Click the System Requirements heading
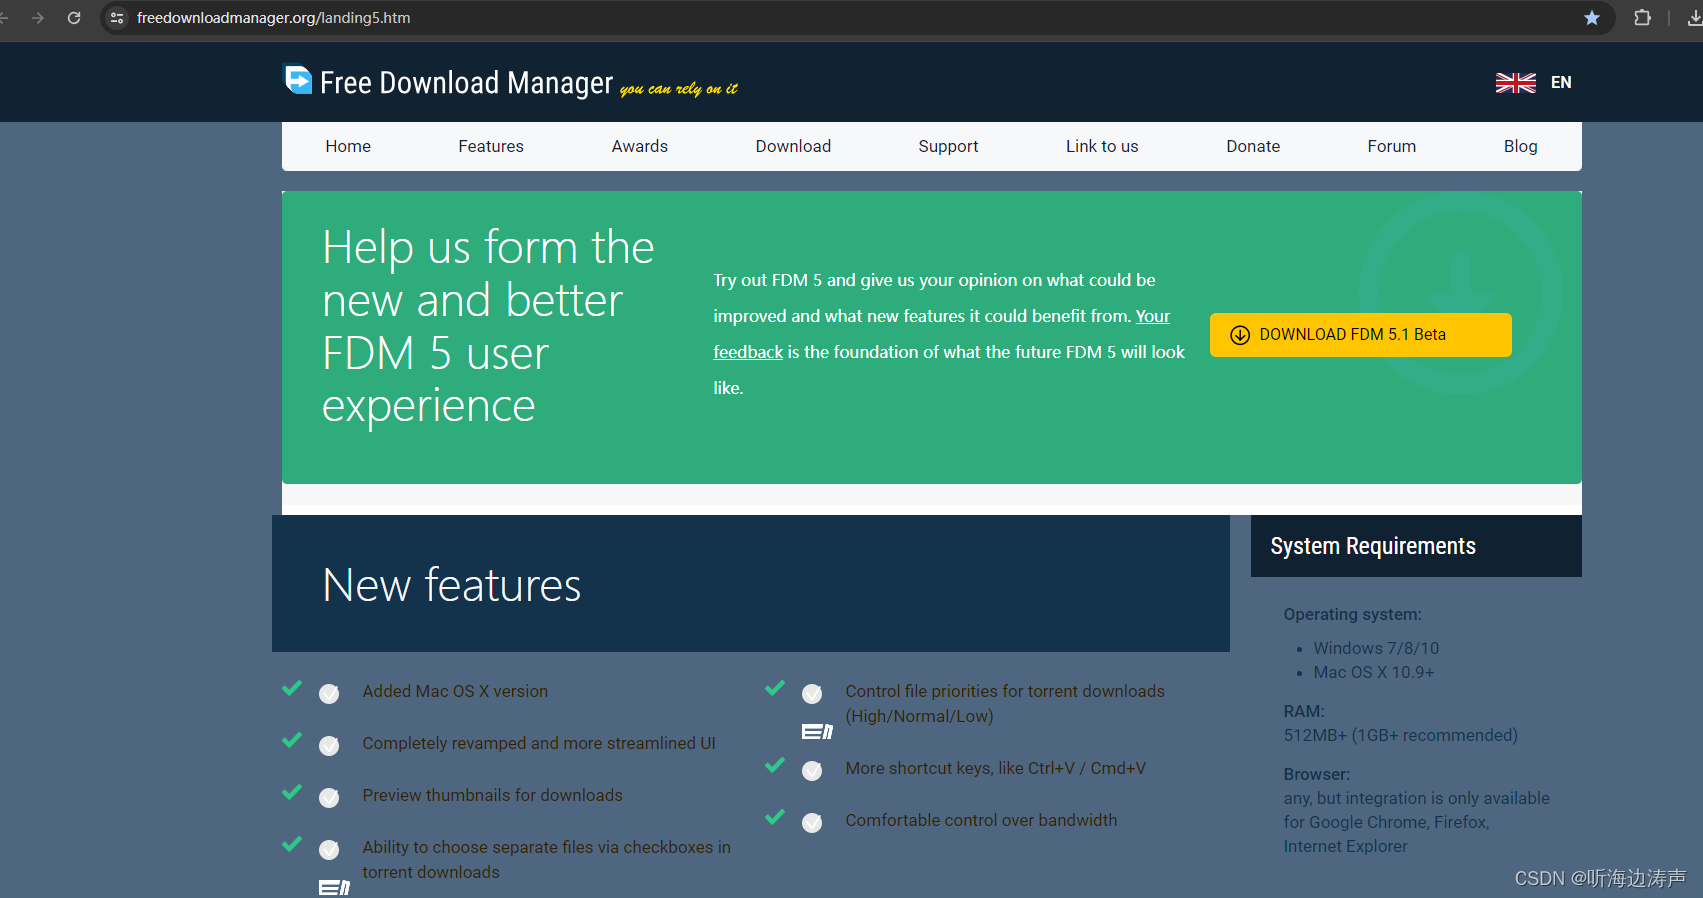Viewport: 1703px width, 898px height. pos(1373,546)
